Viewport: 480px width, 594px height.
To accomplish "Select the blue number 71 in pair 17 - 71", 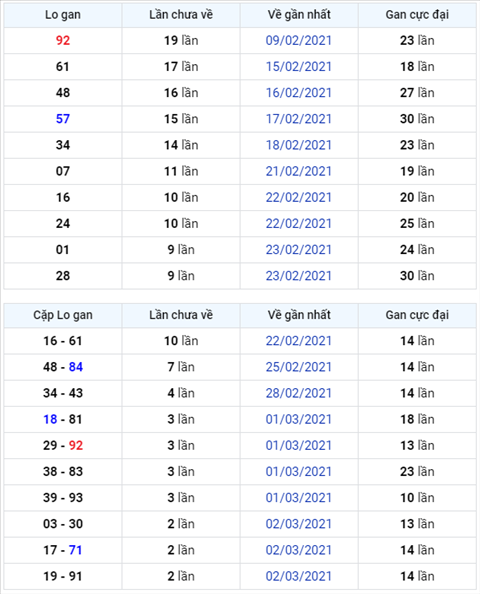I will pyautogui.click(x=75, y=550).
